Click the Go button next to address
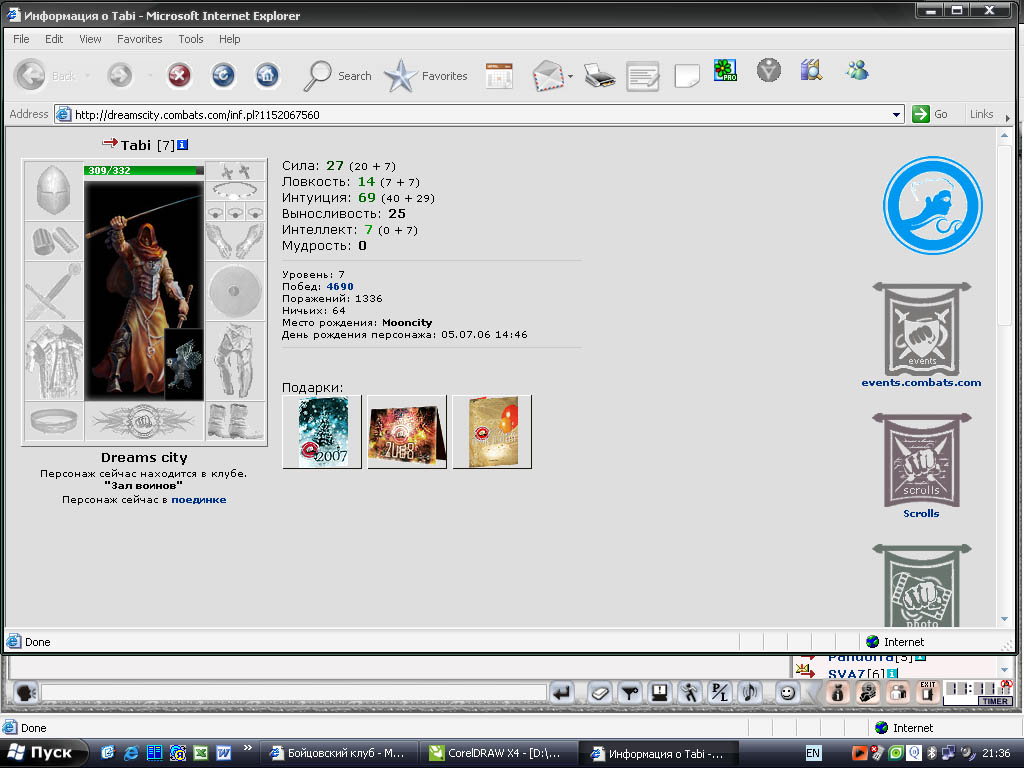Image resolution: width=1024 pixels, height=768 pixels. [x=930, y=114]
